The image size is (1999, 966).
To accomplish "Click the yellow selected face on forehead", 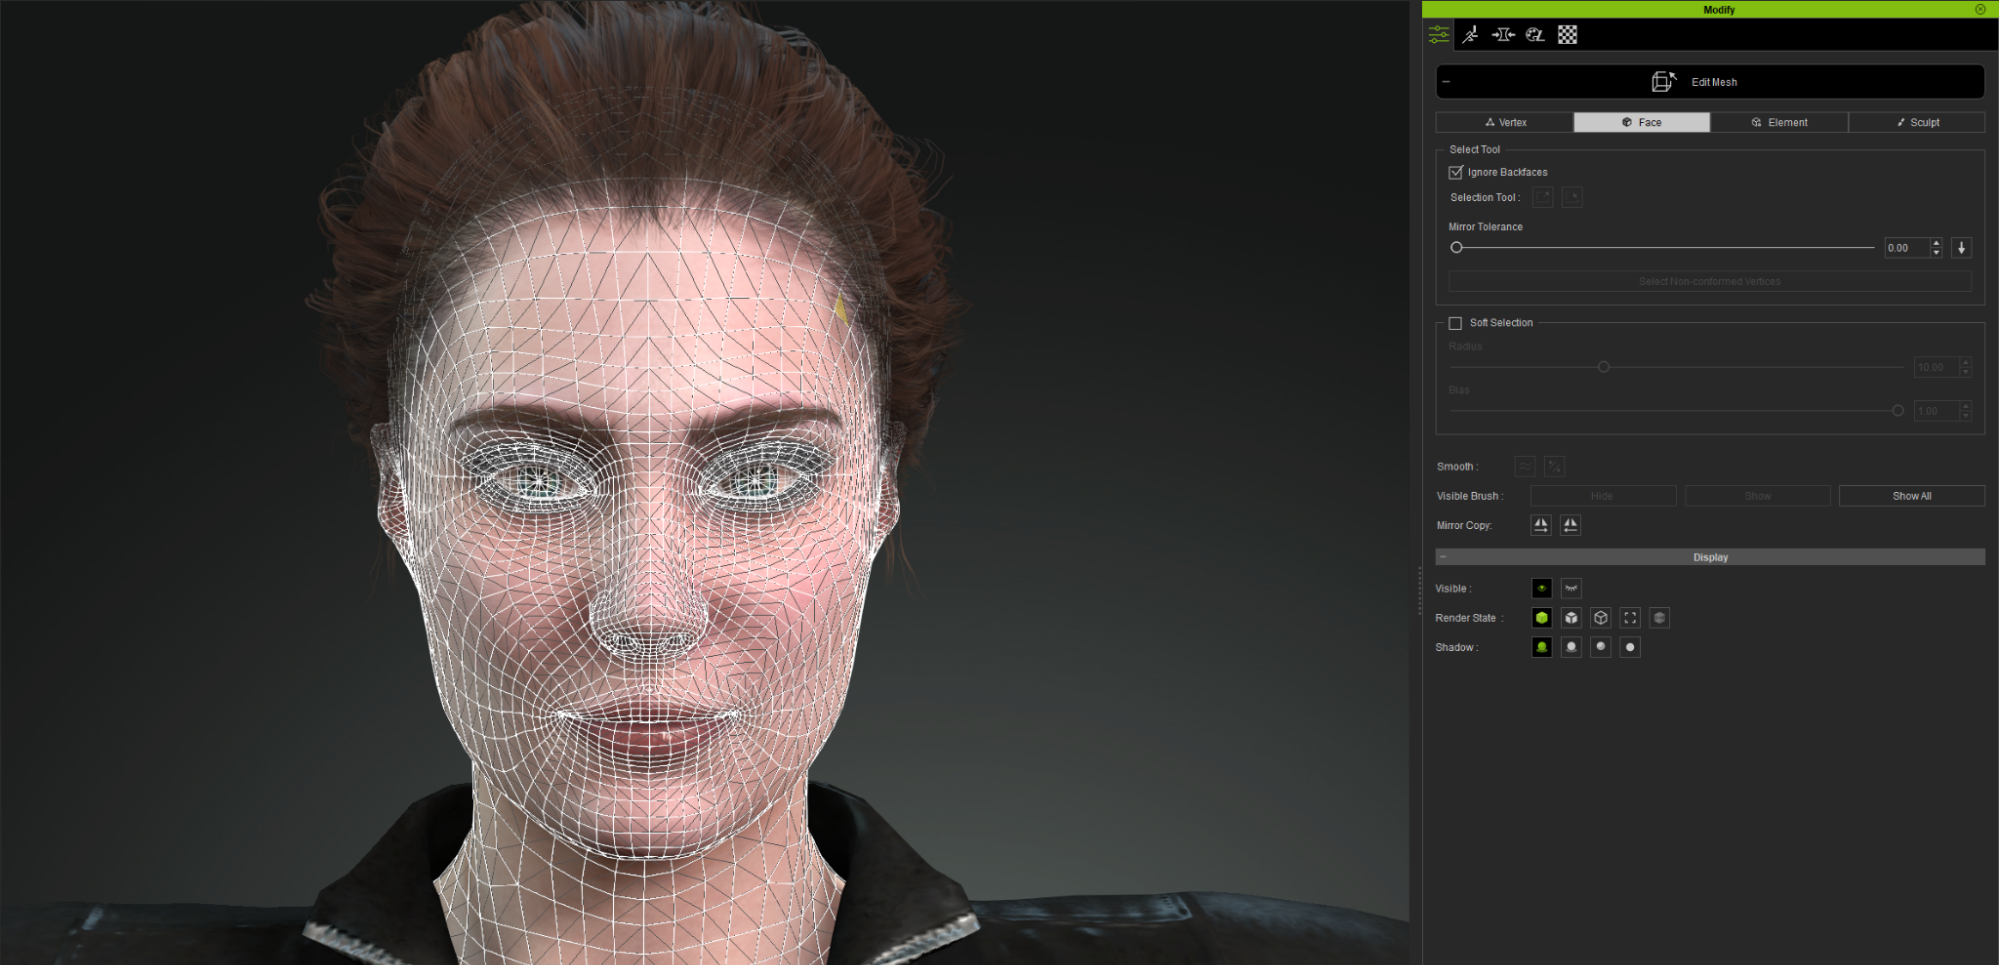I will click(841, 309).
